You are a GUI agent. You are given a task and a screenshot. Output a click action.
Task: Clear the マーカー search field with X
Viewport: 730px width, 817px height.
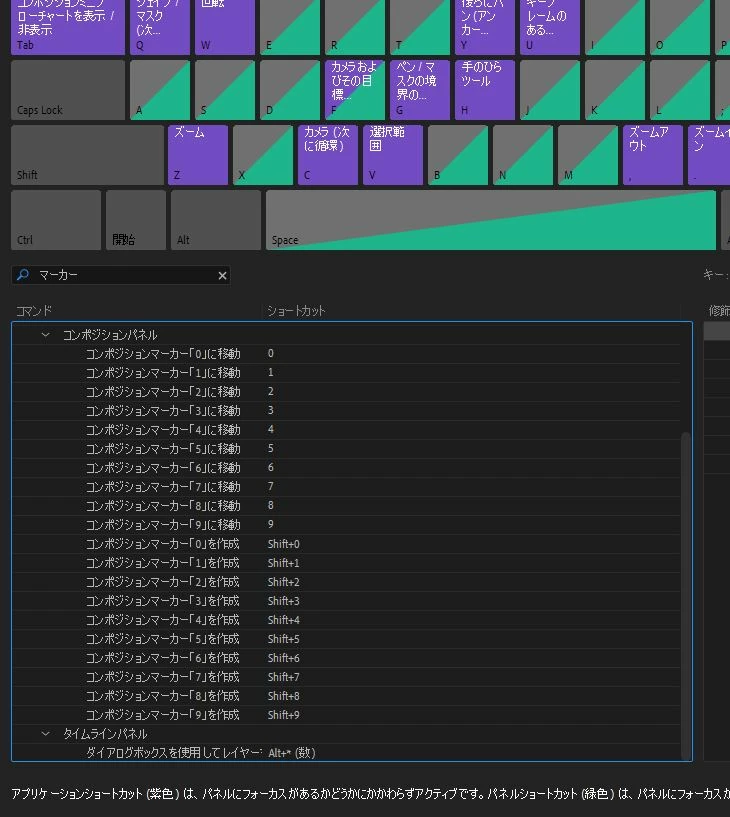222,275
